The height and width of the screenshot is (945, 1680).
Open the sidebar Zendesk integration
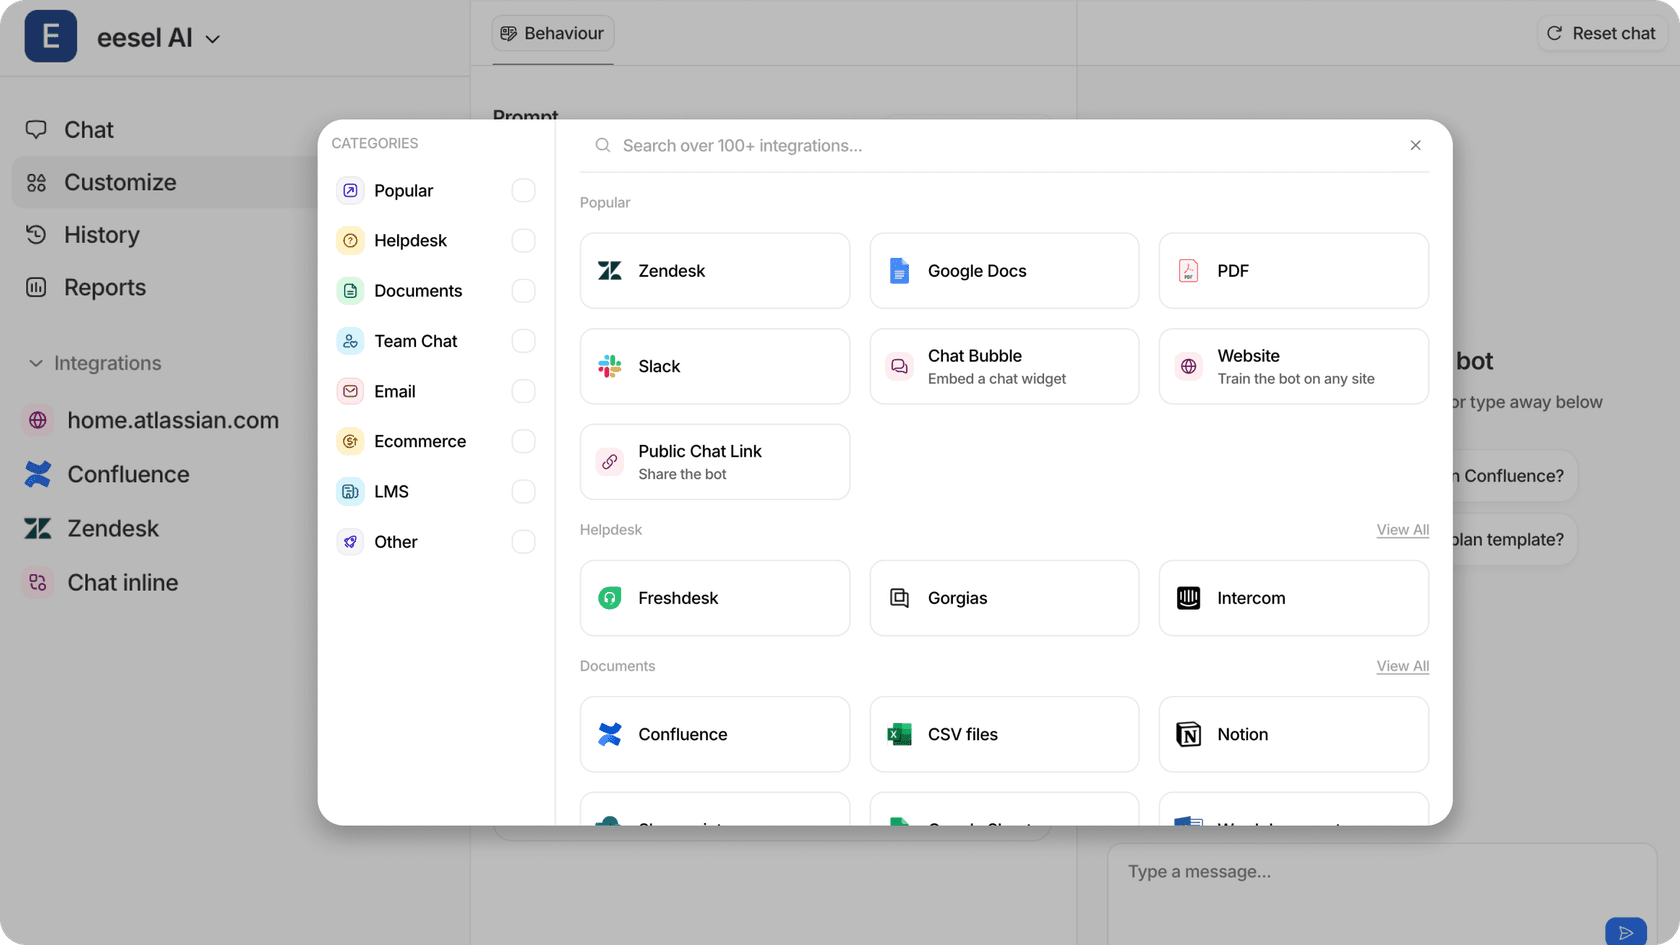112,528
